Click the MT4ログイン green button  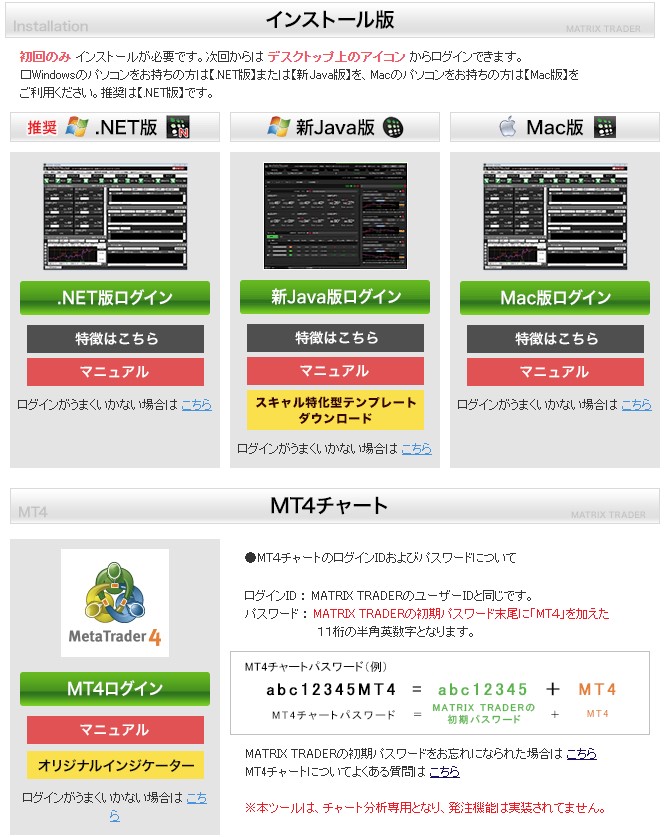pyautogui.click(x=115, y=689)
